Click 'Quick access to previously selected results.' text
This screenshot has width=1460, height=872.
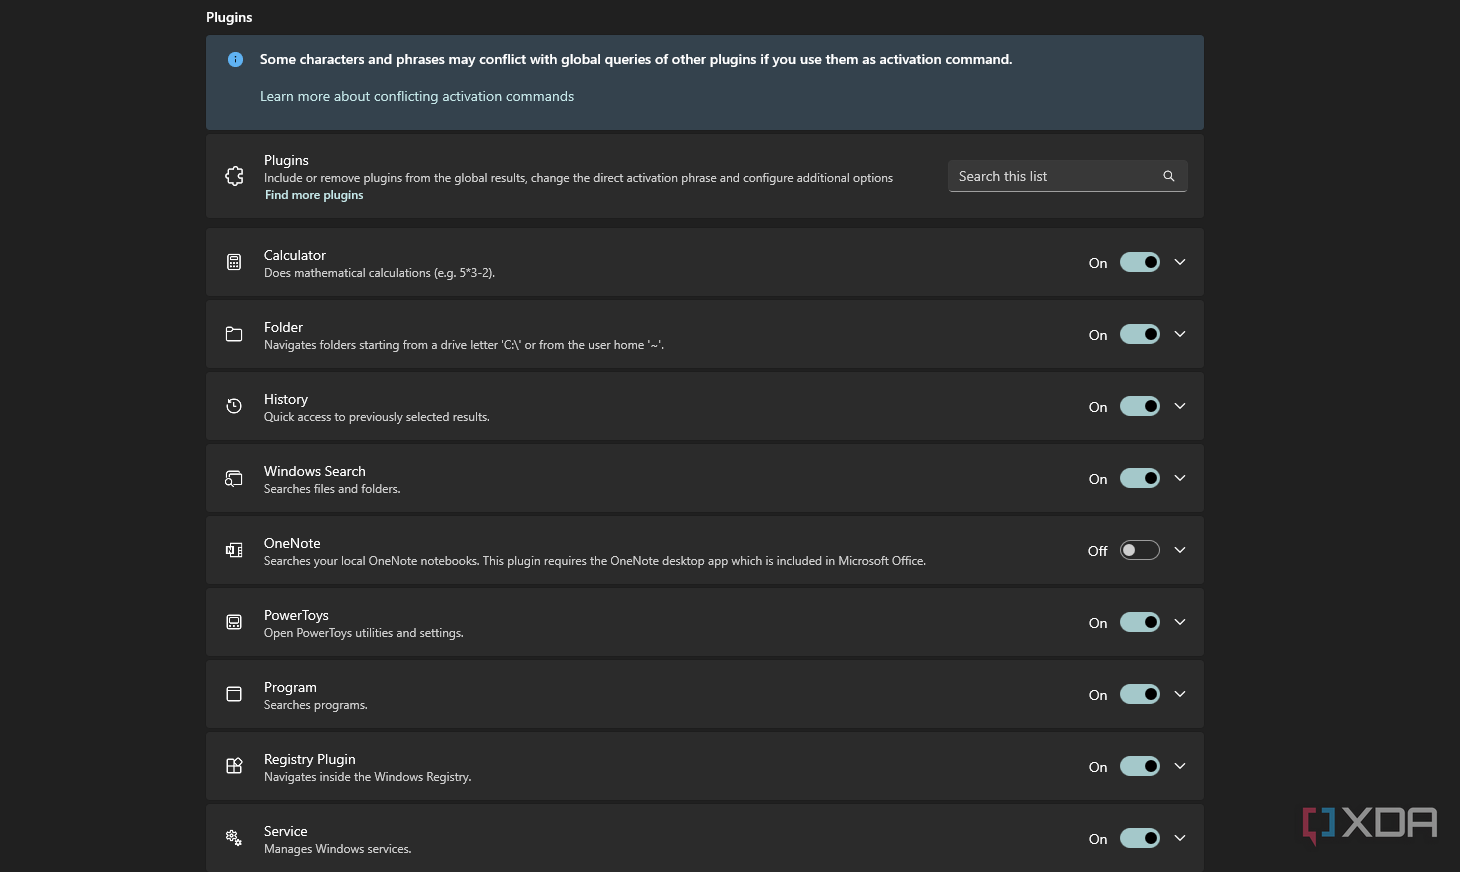click(x=377, y=417)
